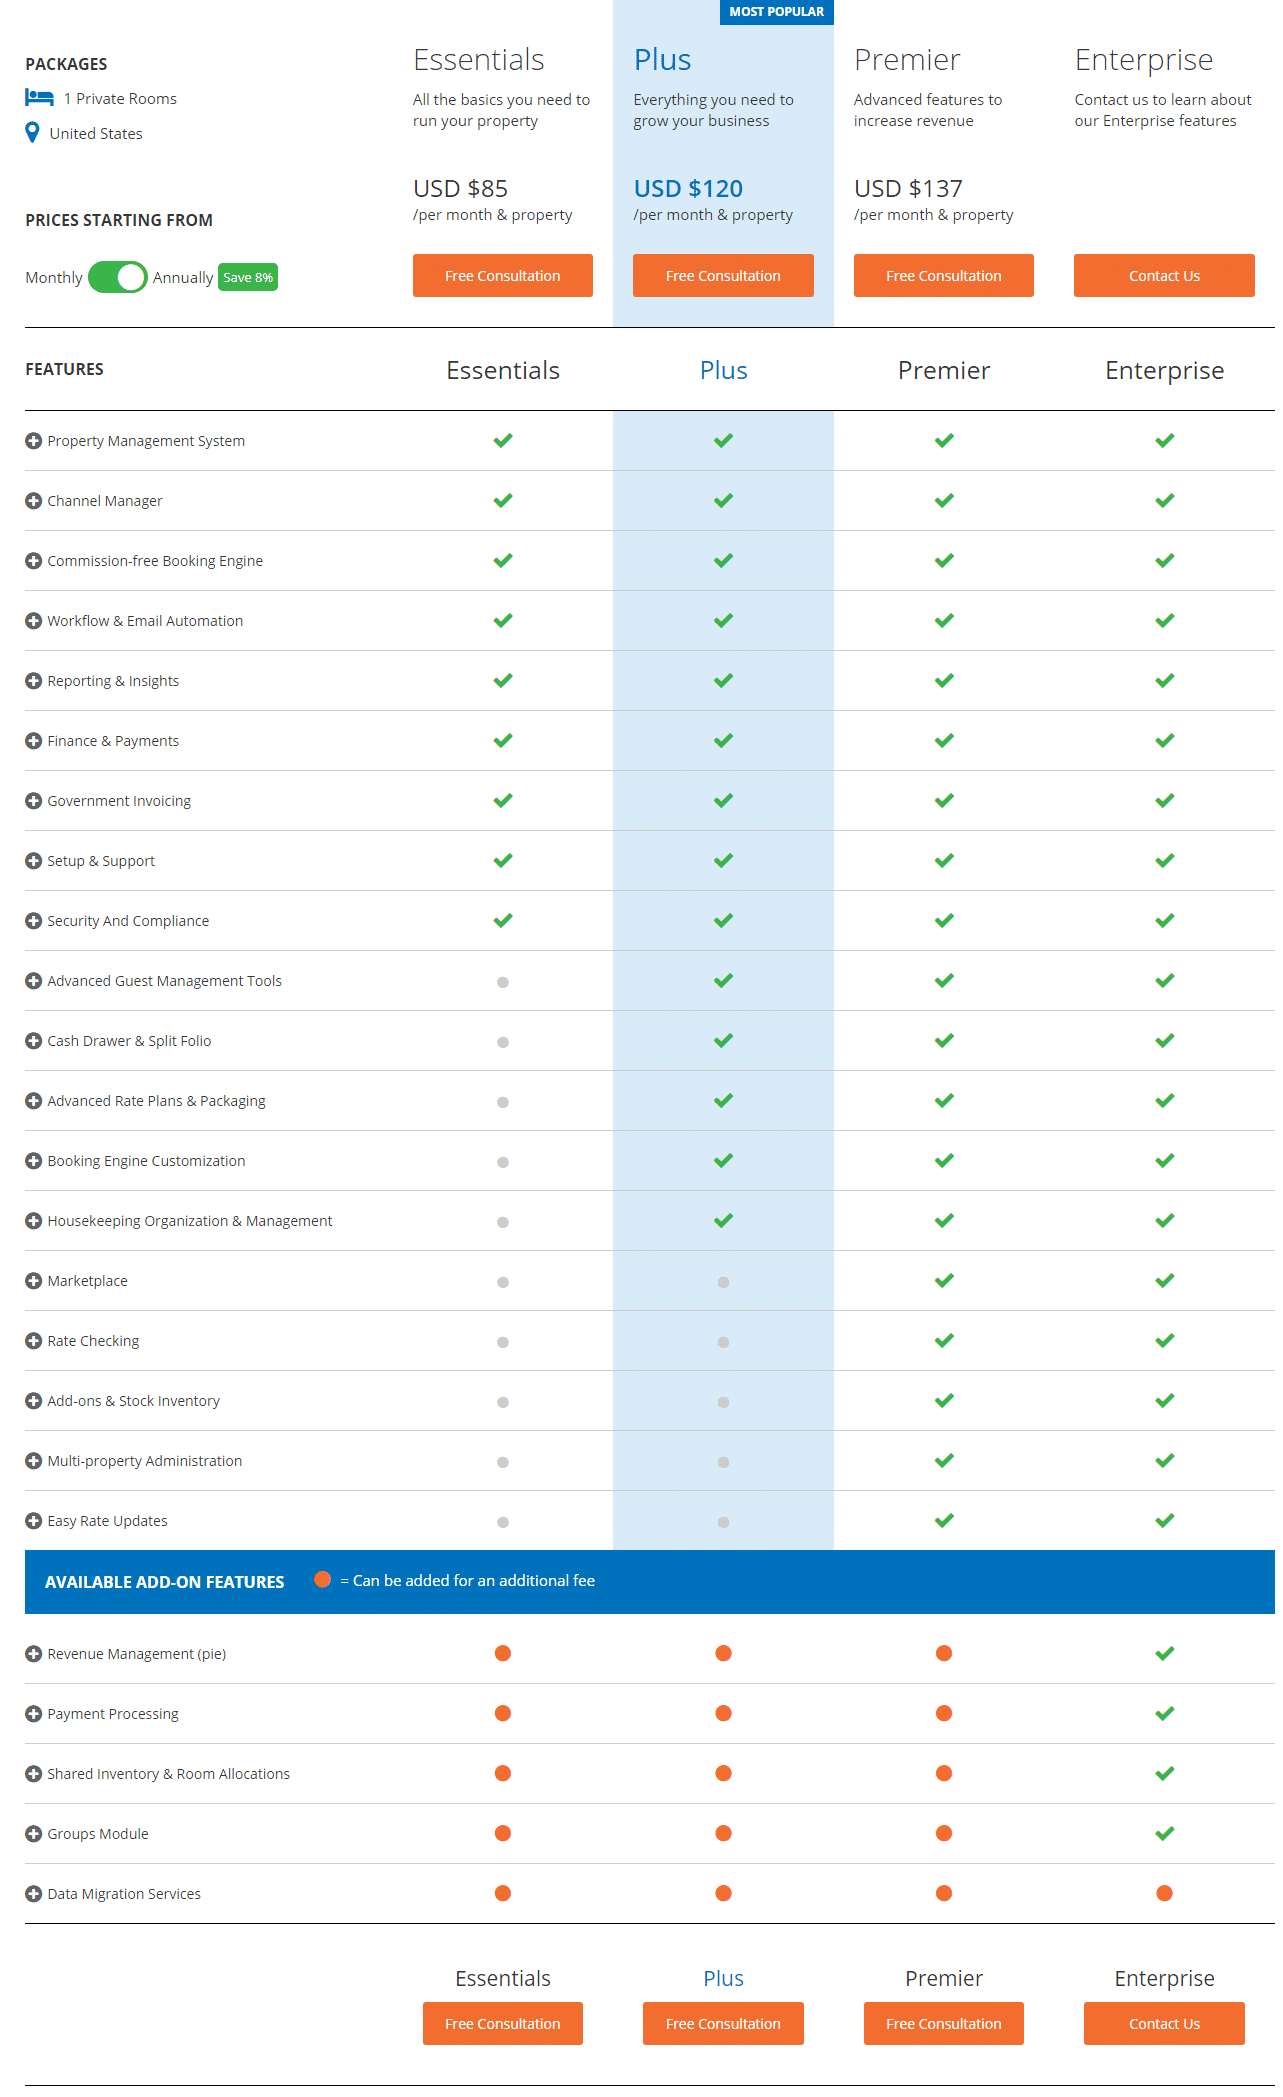Select the MOST POPULAR Plus package banner
The image size is (1283, 2097).
tap(776, 12)
